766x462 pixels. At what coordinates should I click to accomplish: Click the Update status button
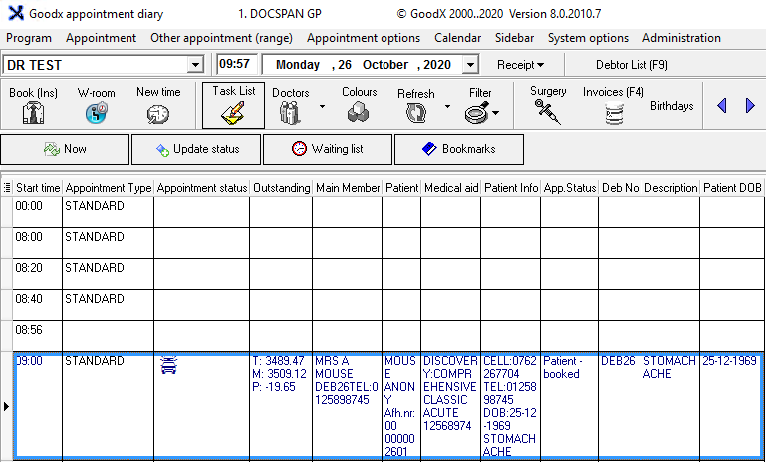pyautogui.click(x=196, y=149)
